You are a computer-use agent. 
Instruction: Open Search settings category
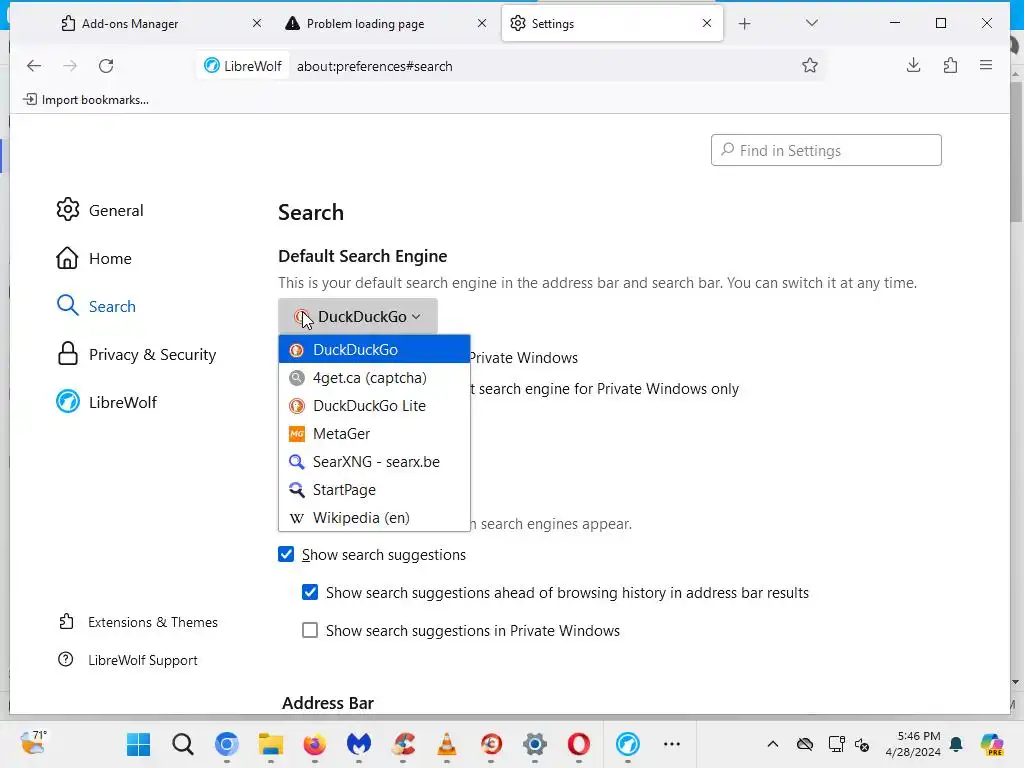click(x=96, y=306)
